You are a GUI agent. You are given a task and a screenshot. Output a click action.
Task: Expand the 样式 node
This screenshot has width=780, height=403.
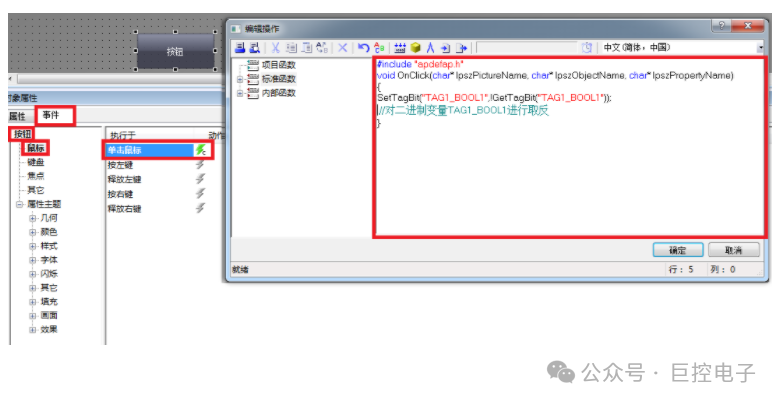33,246
